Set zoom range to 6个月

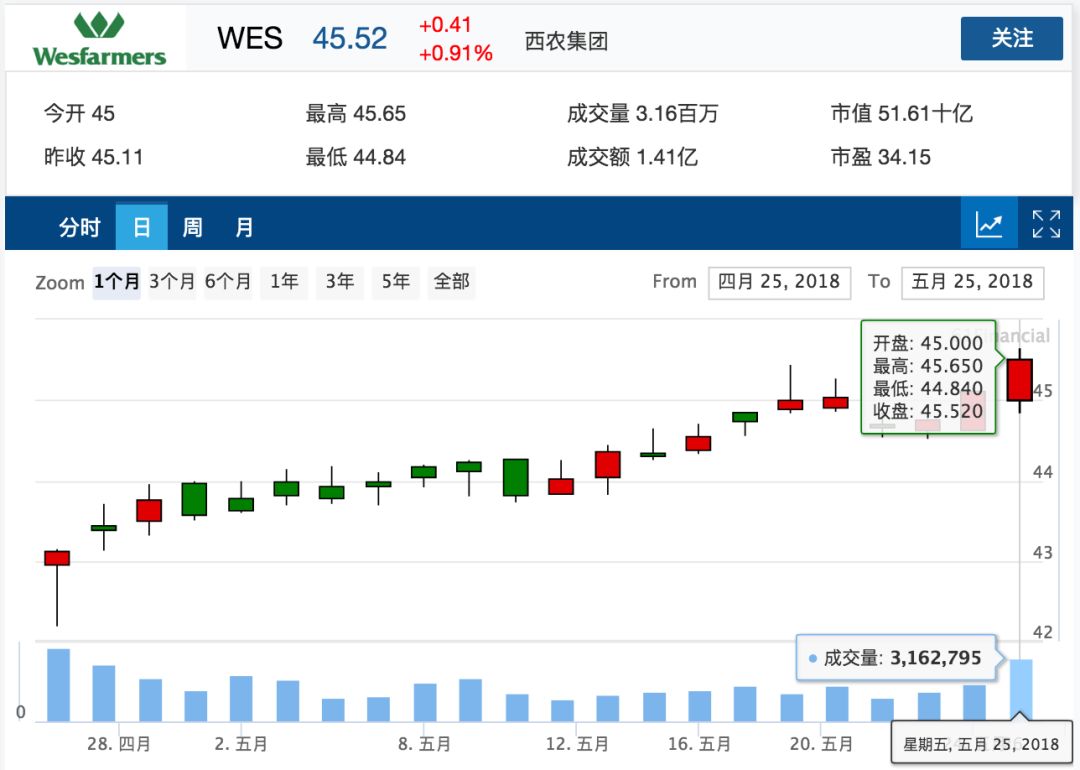pos(228,282)
